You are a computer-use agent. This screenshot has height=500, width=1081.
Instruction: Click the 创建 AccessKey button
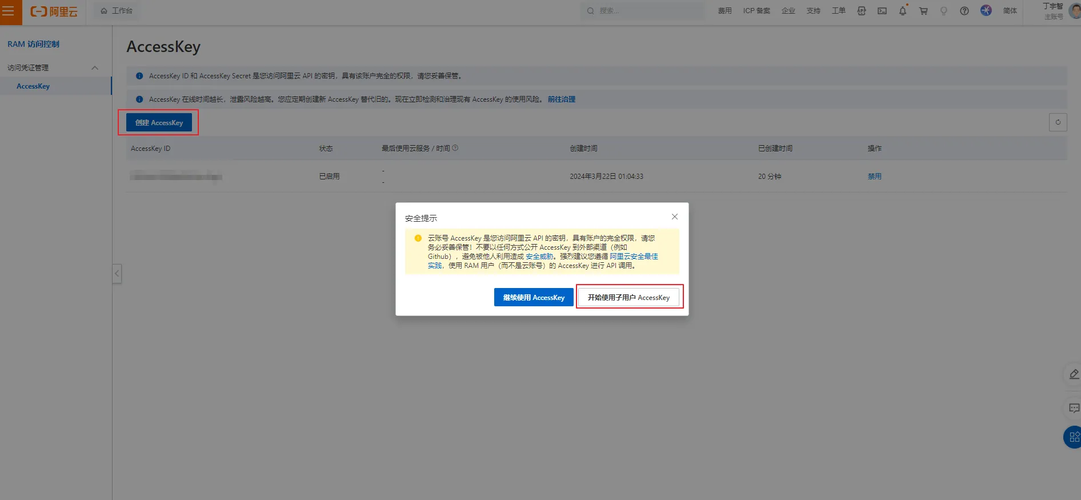point(159,123)
